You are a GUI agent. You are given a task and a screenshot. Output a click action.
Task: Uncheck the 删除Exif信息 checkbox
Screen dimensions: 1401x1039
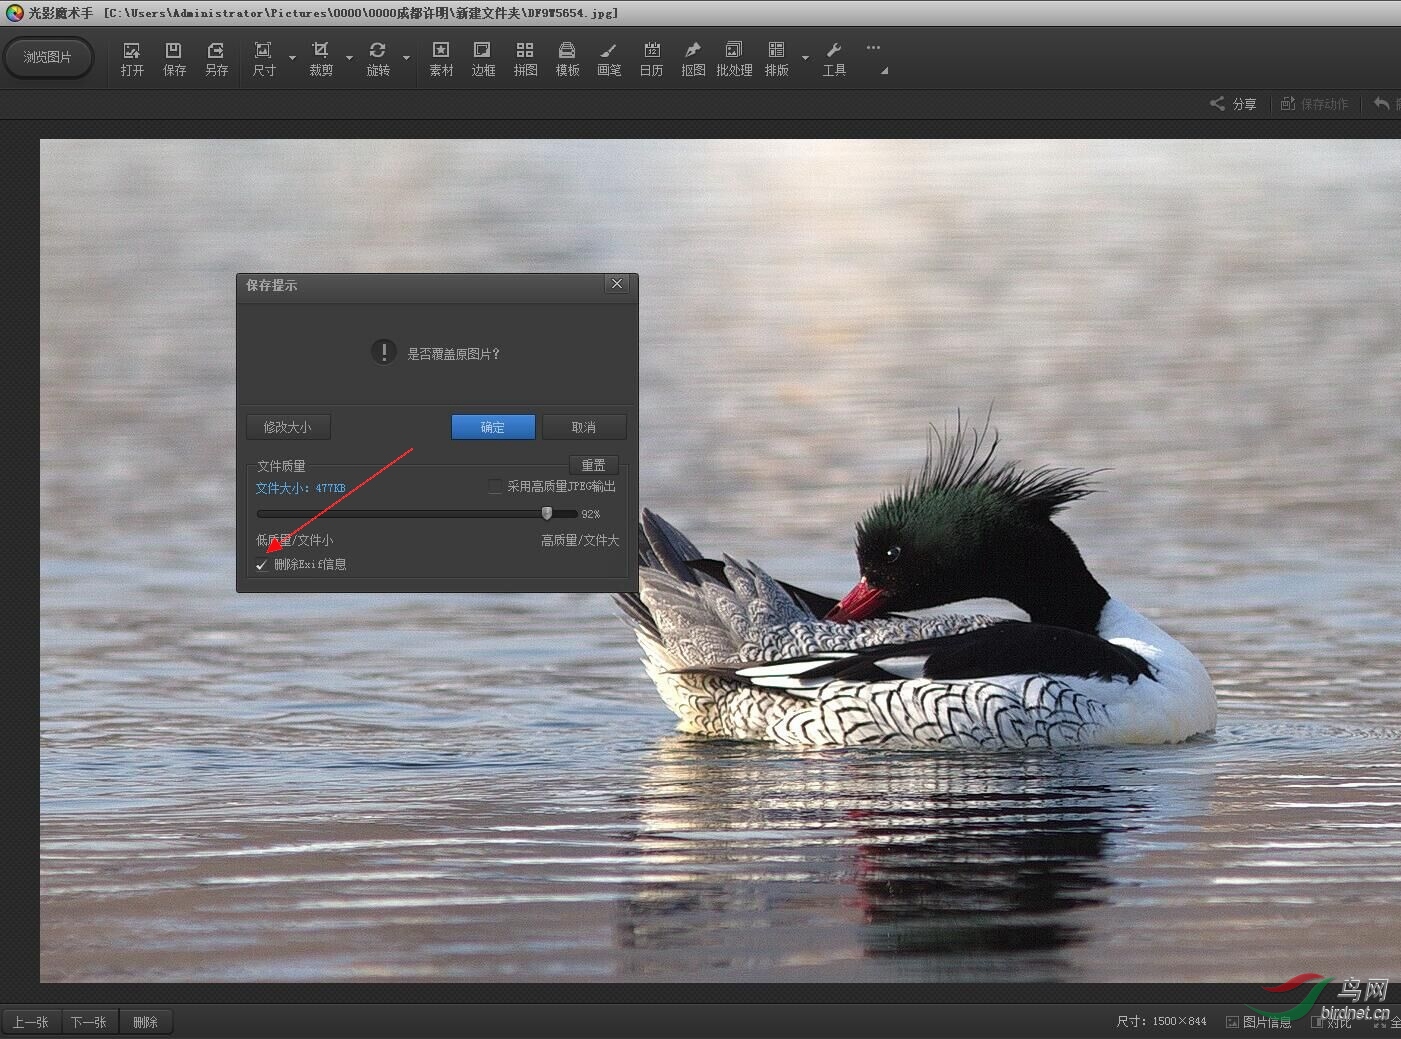click(262, 565)
